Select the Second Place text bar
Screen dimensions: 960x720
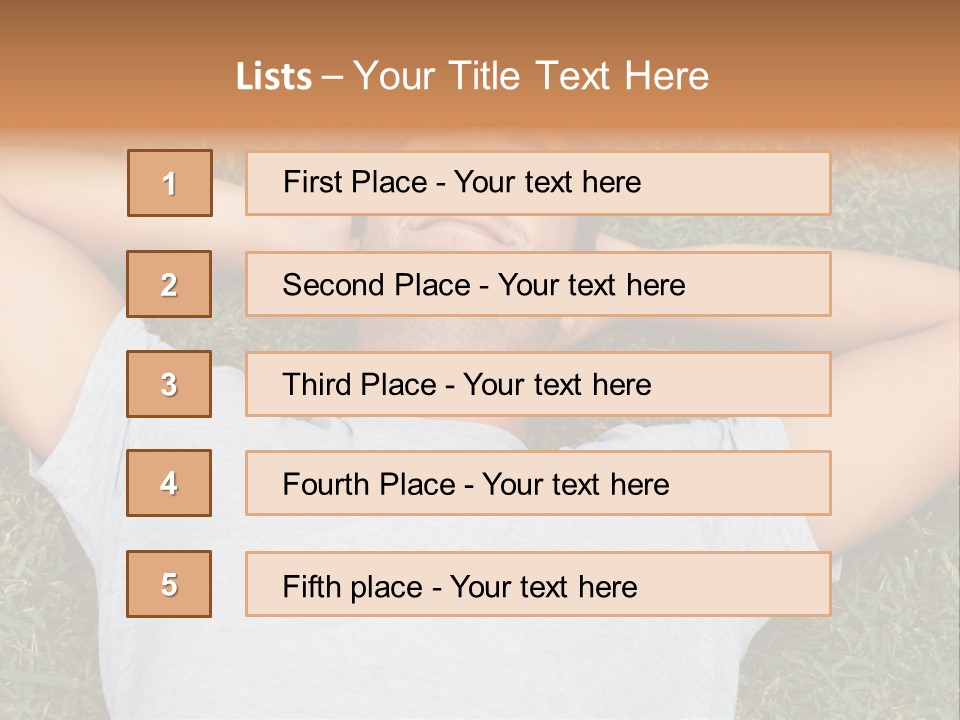538,284
